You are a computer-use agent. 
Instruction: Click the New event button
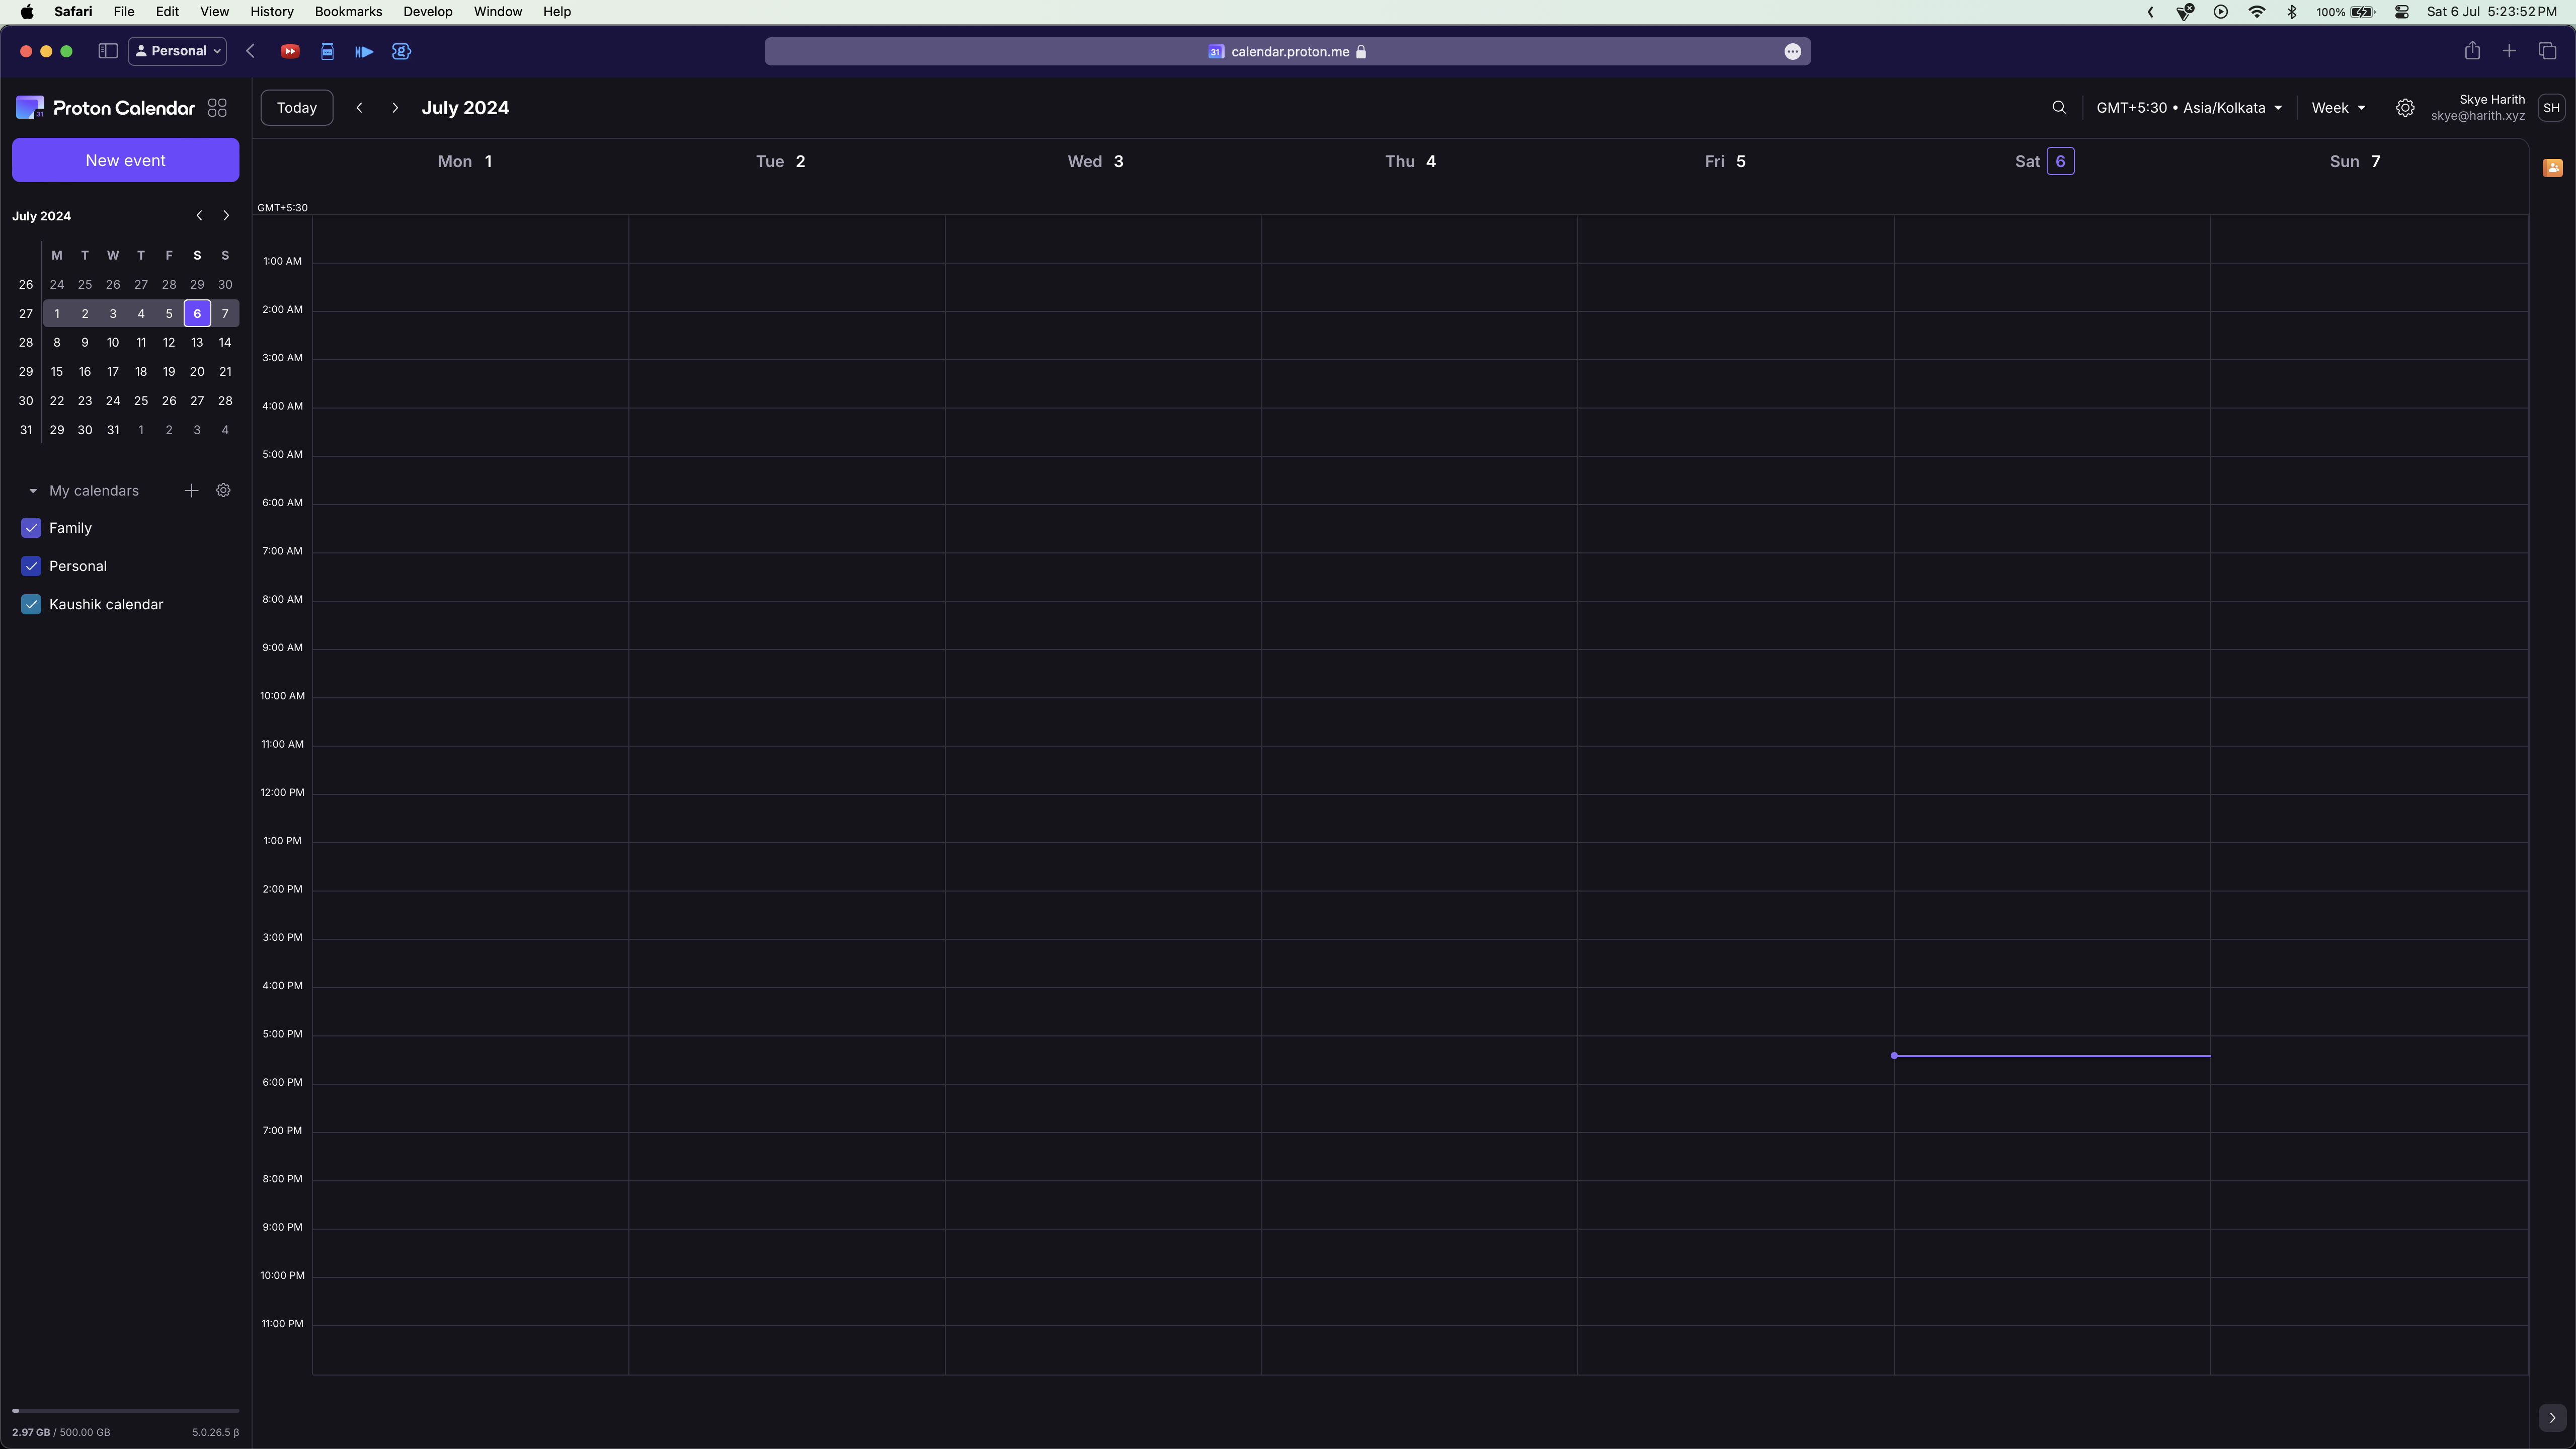coord(125,160)
